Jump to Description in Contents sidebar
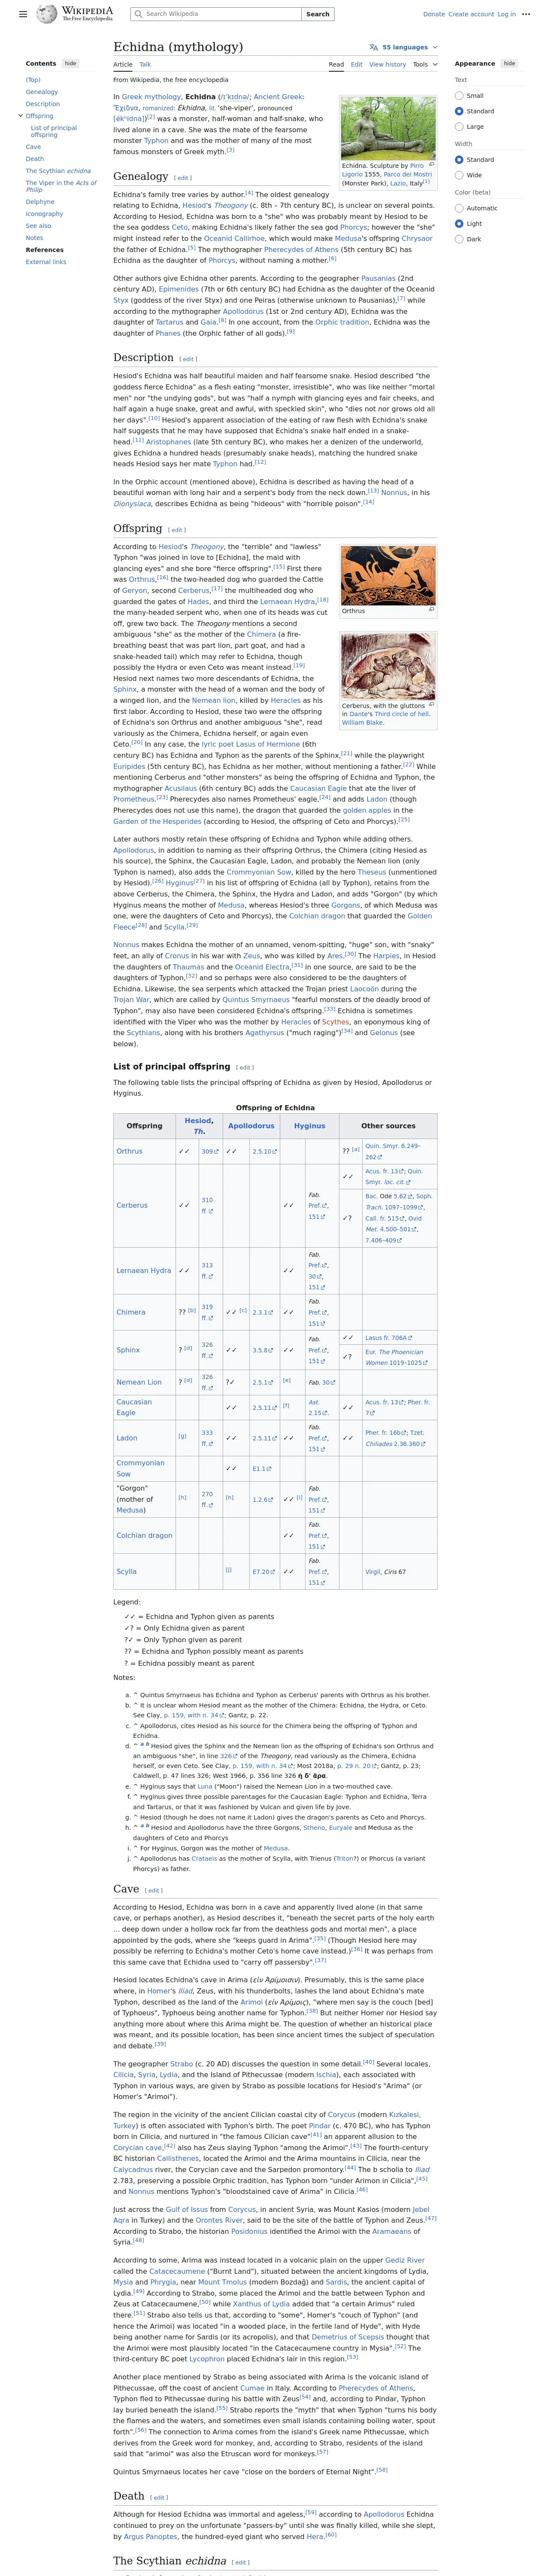This screenshot has height=2576, width=551. point(43,104)
